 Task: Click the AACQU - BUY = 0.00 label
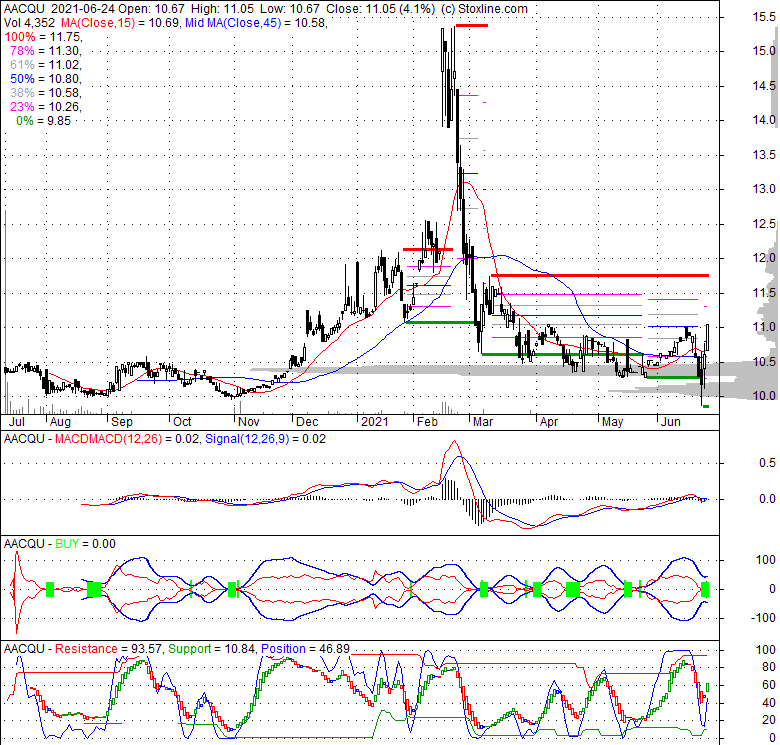(x=60, y=544)
